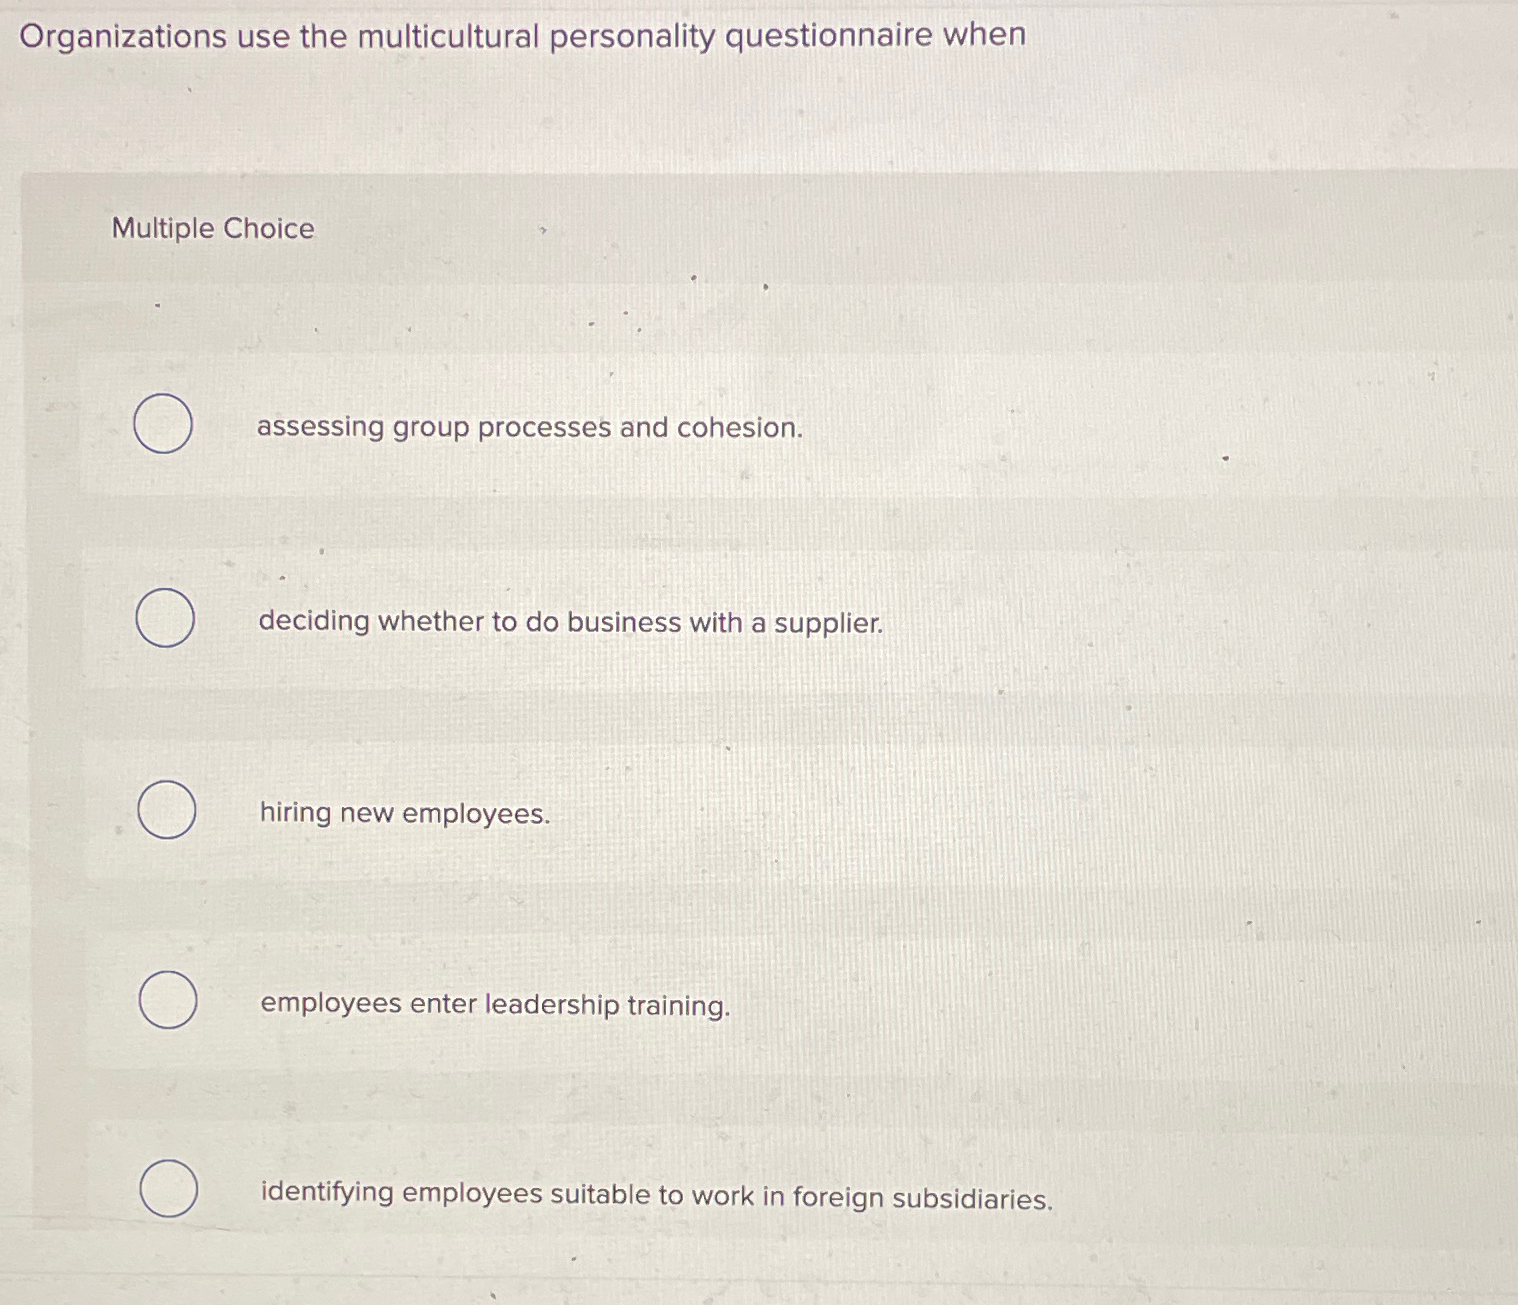Select the radio button for 'hiring new employees'

click(x=165, y=810)
